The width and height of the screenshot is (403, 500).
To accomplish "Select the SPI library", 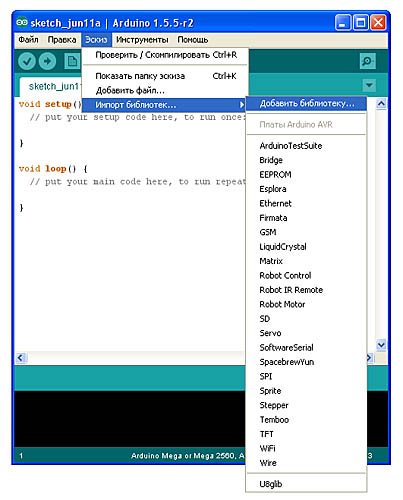I will click(306, 376).
